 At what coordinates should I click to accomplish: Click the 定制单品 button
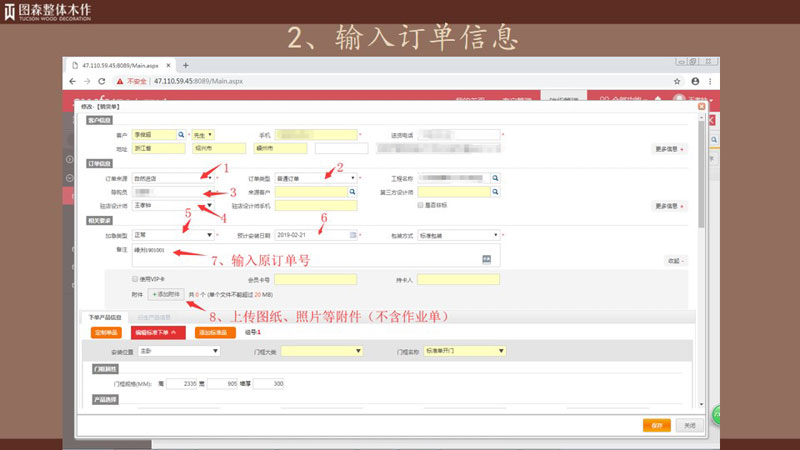tap(106, 332)
